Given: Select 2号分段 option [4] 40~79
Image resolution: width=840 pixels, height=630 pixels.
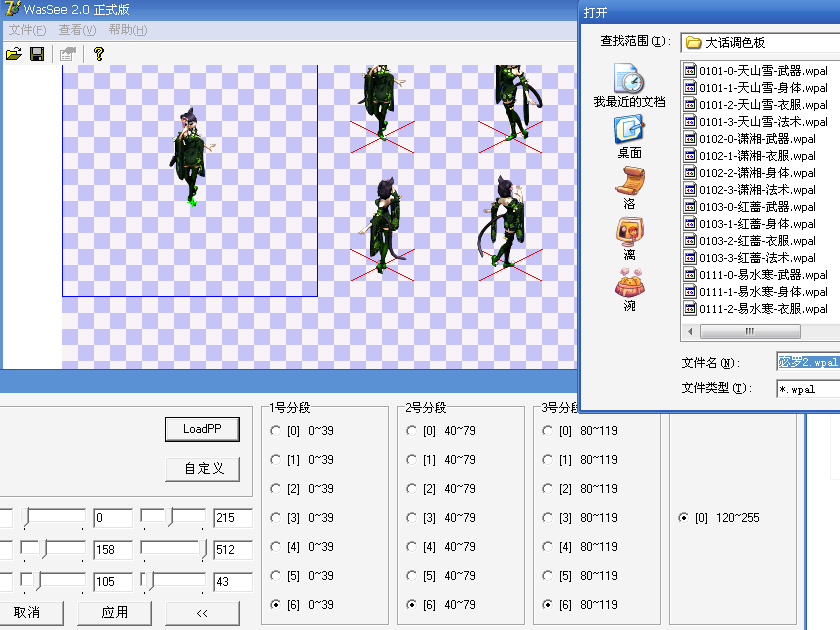Looking at the screenshot, I should [x=441, y=546].
